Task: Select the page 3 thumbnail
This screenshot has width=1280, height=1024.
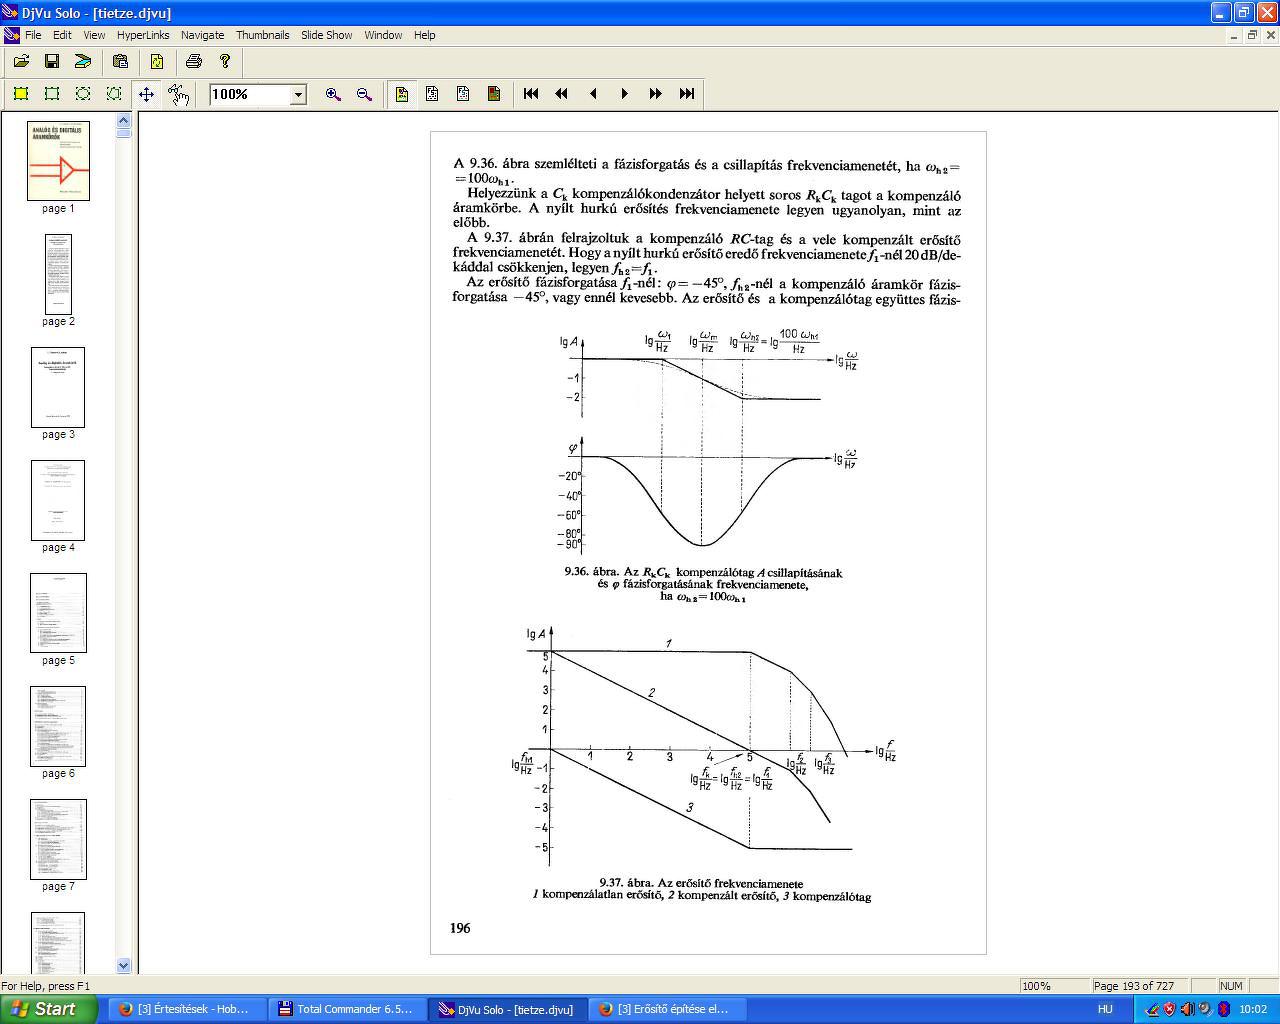Action: tap(58, 387)
